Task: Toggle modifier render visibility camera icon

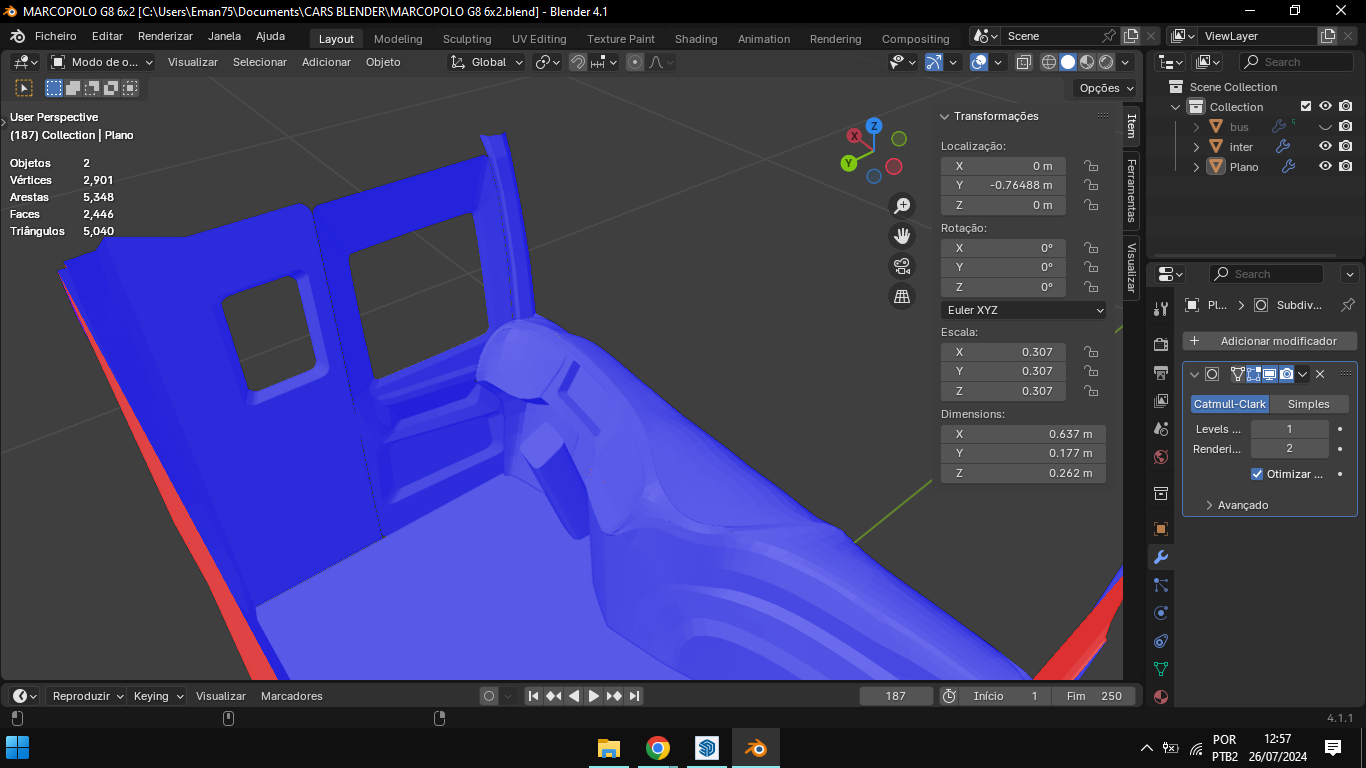Action: tap(1287, 374)
